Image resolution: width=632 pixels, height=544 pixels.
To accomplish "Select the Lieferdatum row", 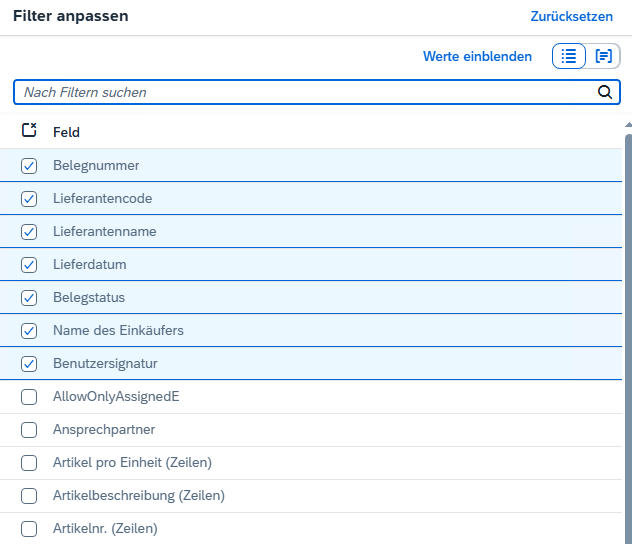I will click(x=300, y=265).
